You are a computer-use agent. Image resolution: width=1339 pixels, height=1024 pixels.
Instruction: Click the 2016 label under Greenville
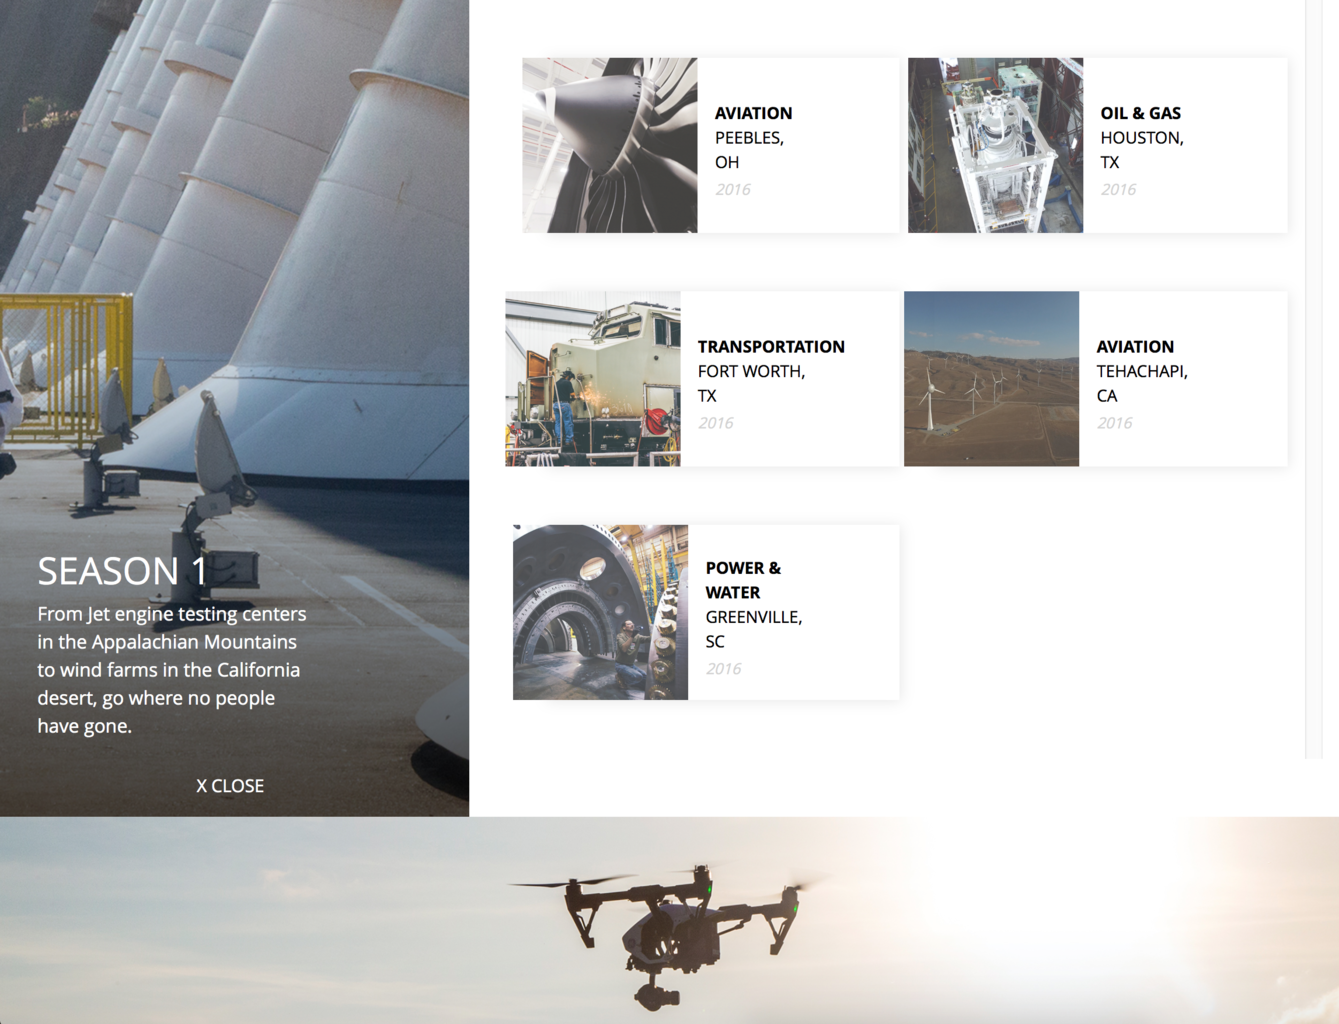click(x=723, y=668)
